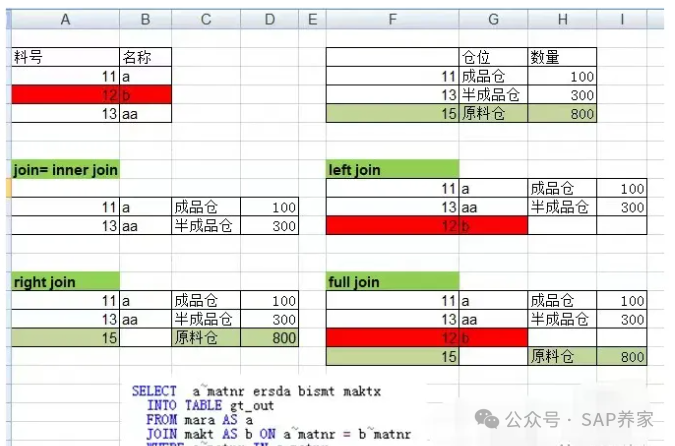This screenshot has height=446, width=675.
Task: Click the 料号 header cell
Action: [x=65, y=57]
